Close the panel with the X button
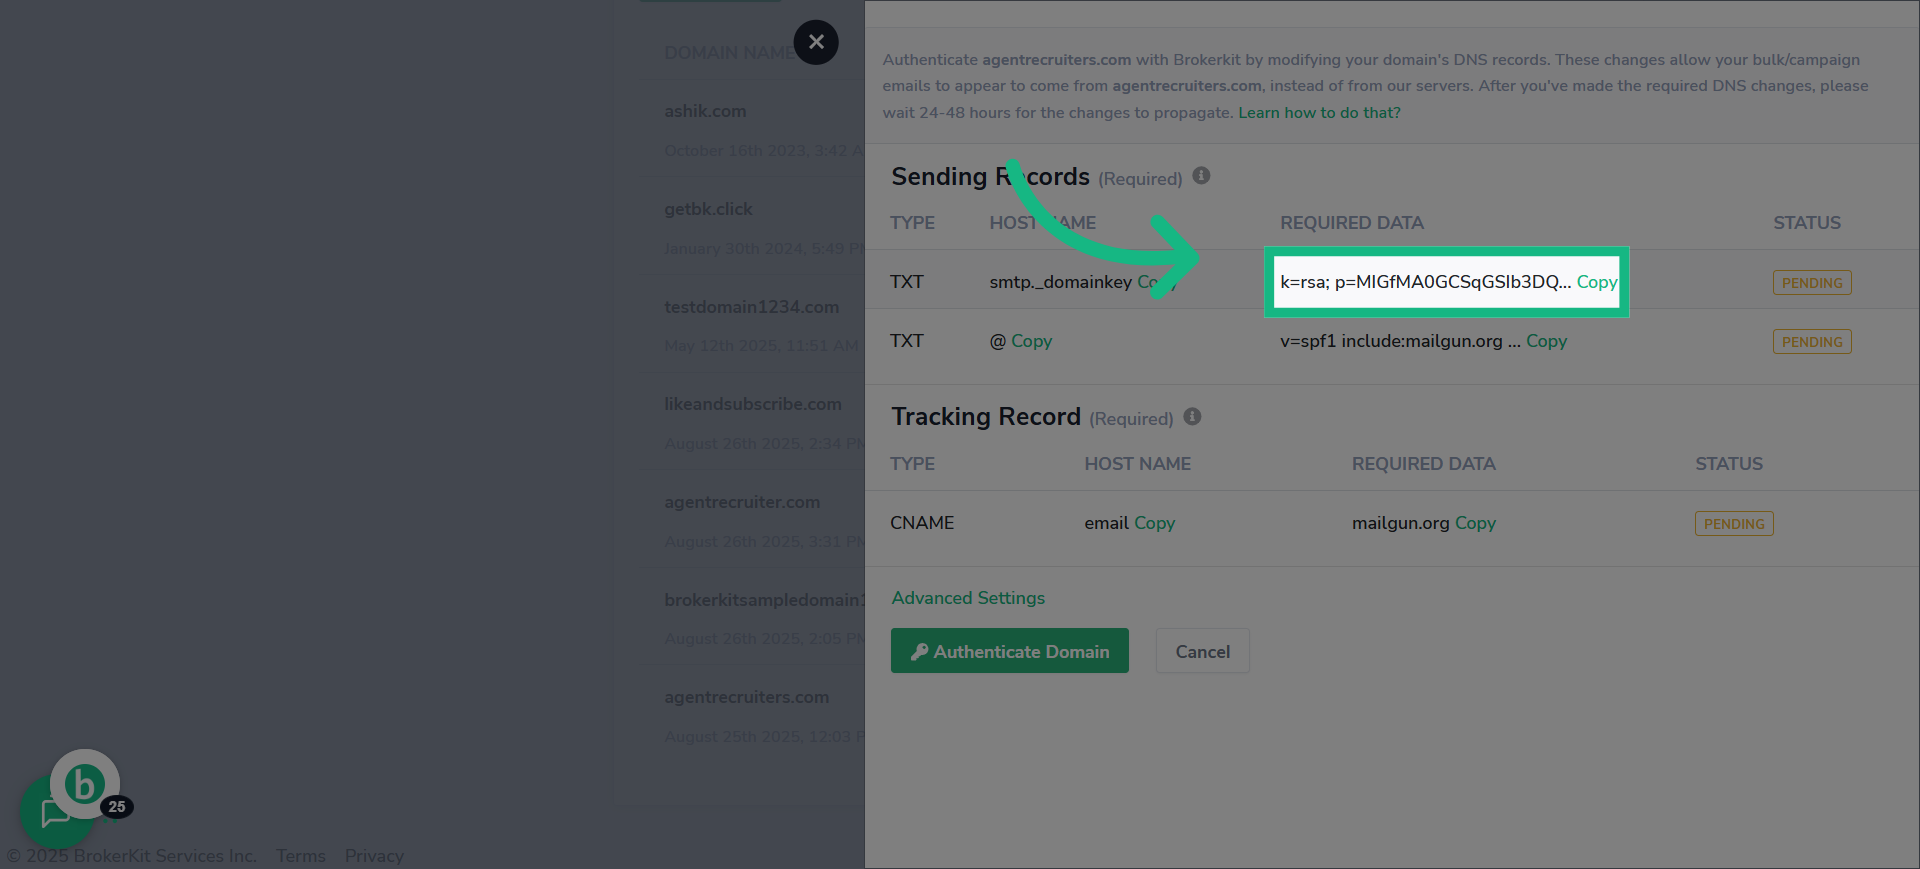The height and width of the screenshot is (869, 1920). tap(816, 42)
